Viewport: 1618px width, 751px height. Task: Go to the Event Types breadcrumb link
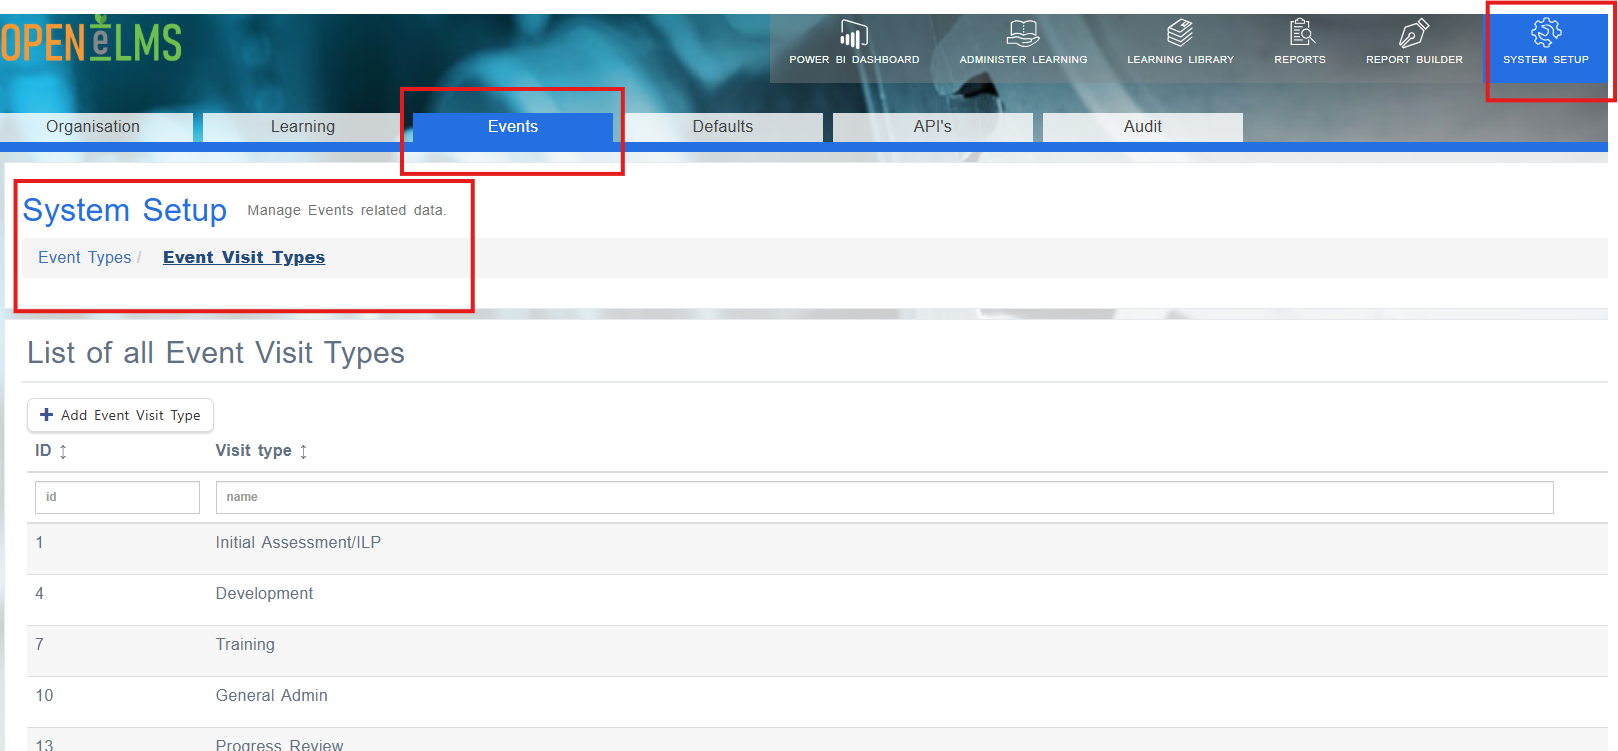85,257
